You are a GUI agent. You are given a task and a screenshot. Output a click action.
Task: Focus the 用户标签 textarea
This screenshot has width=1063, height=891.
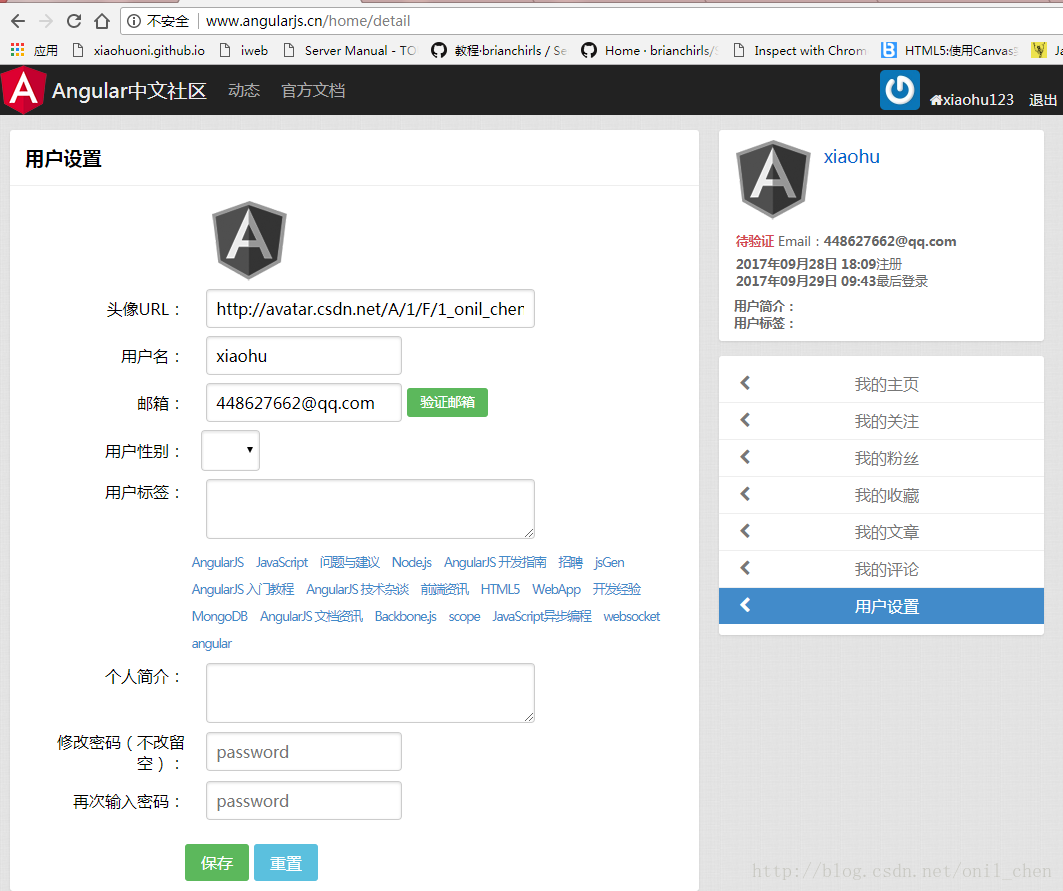pos(370,509)
